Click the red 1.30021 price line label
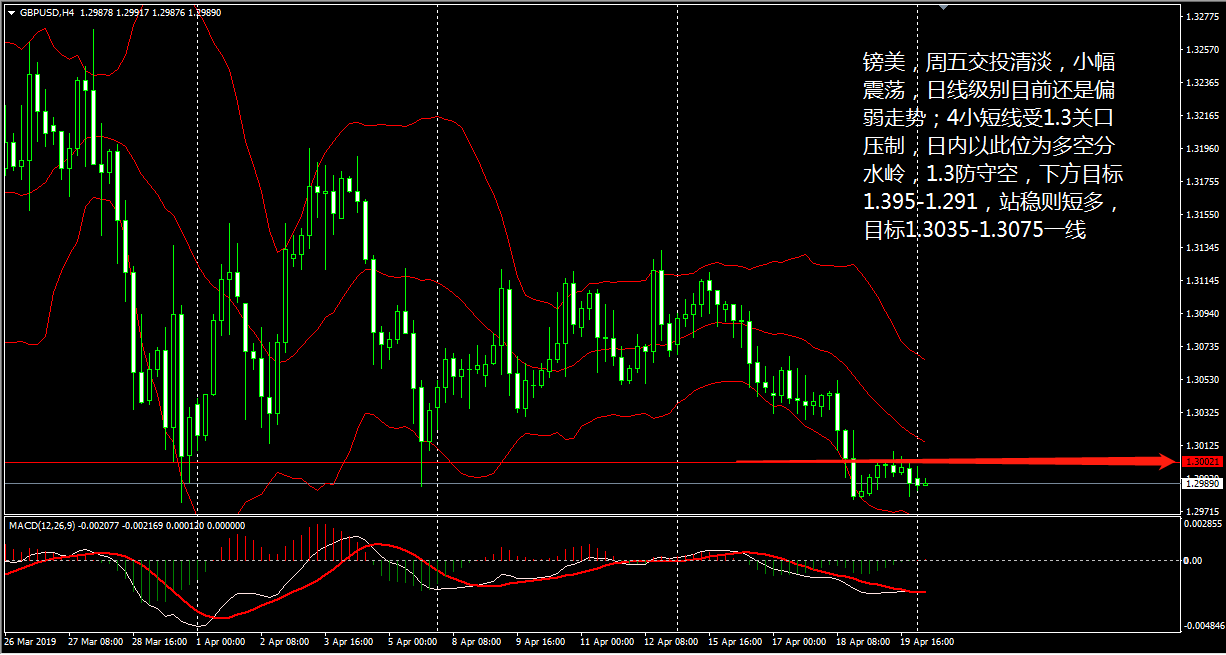 [x=1201, y=461]
